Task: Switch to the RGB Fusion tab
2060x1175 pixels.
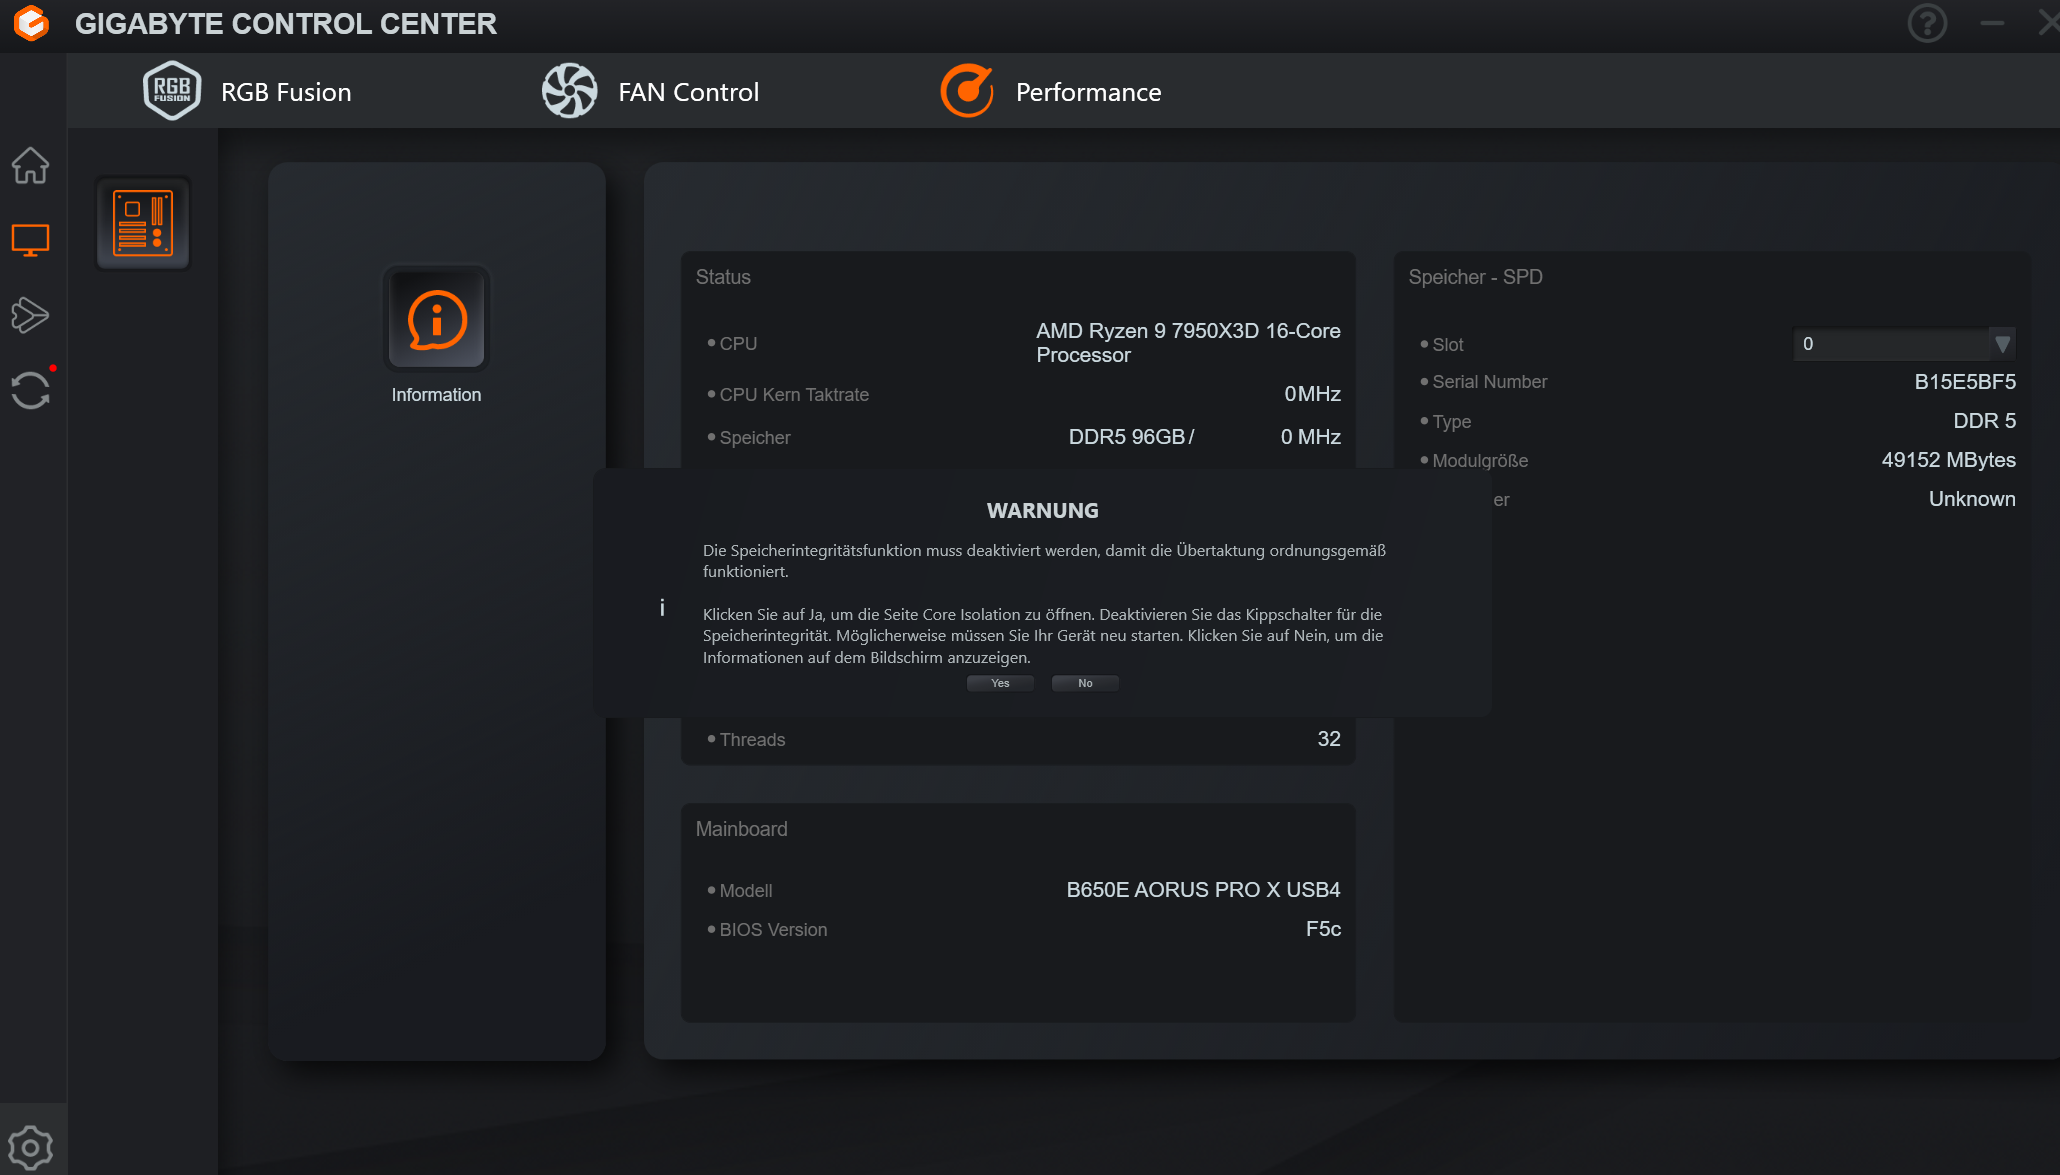Action: pyautogui.click(x=286, y=92)
